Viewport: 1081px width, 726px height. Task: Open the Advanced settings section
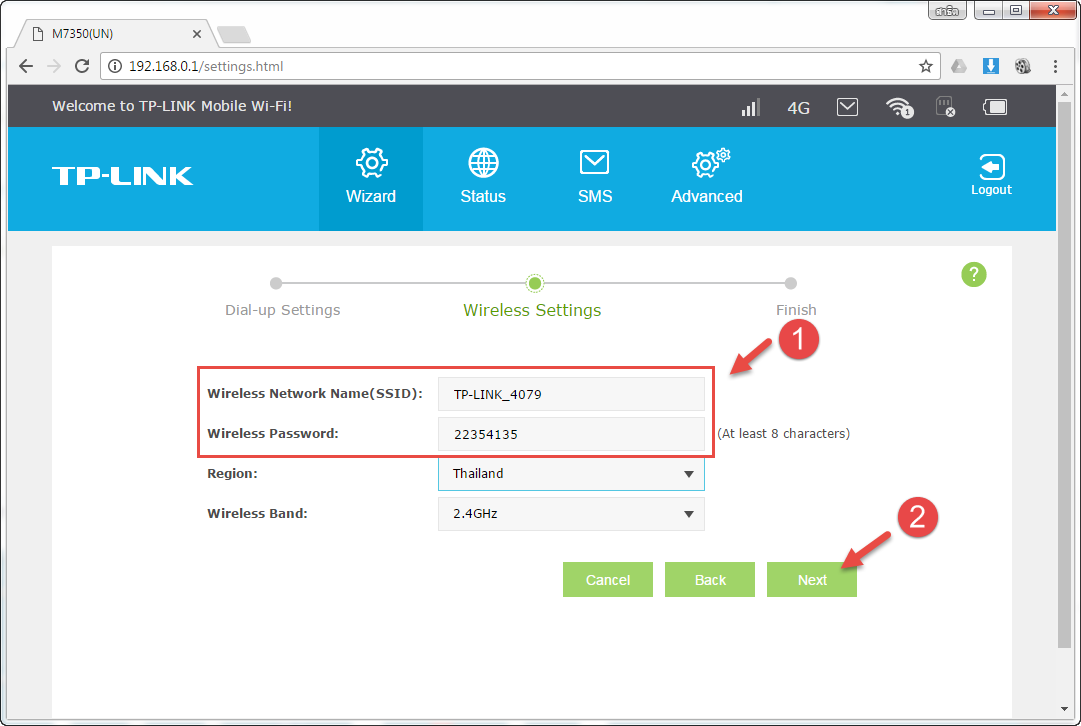[x=707, y=178]
